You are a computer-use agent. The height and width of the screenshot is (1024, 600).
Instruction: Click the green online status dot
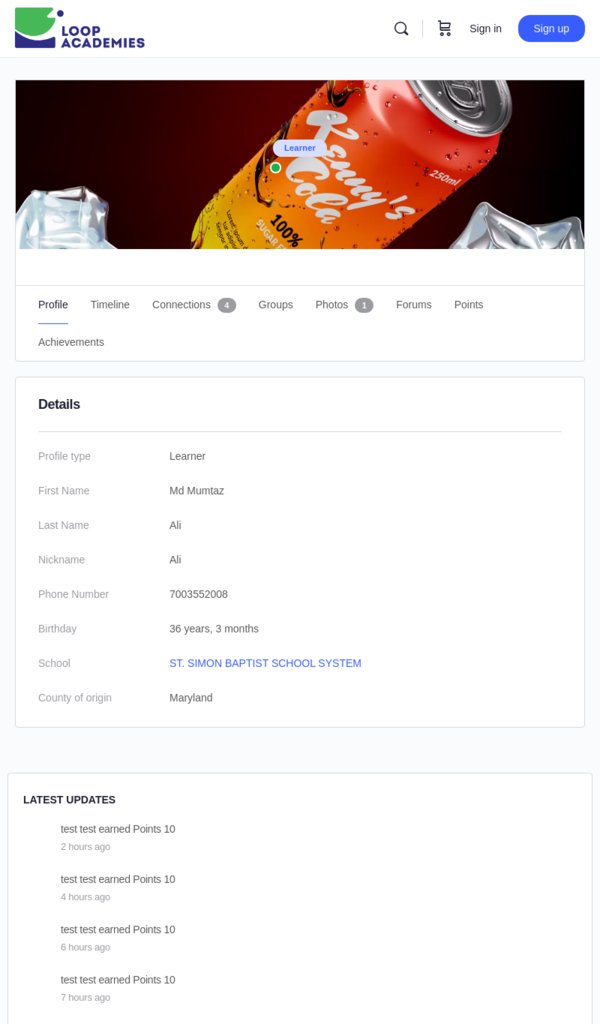coord(274,166)
